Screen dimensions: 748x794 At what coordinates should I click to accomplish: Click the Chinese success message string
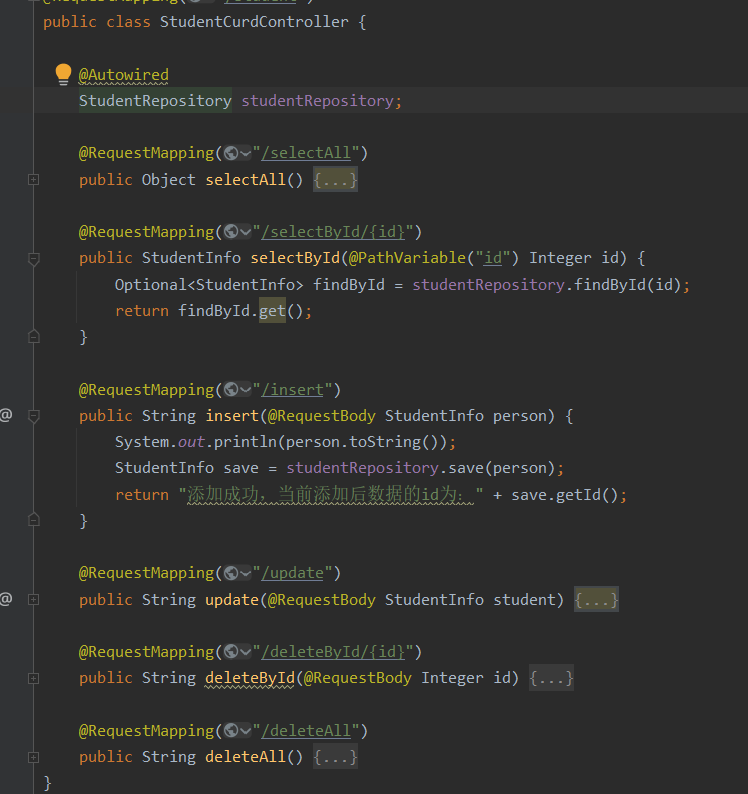(331, 495)
